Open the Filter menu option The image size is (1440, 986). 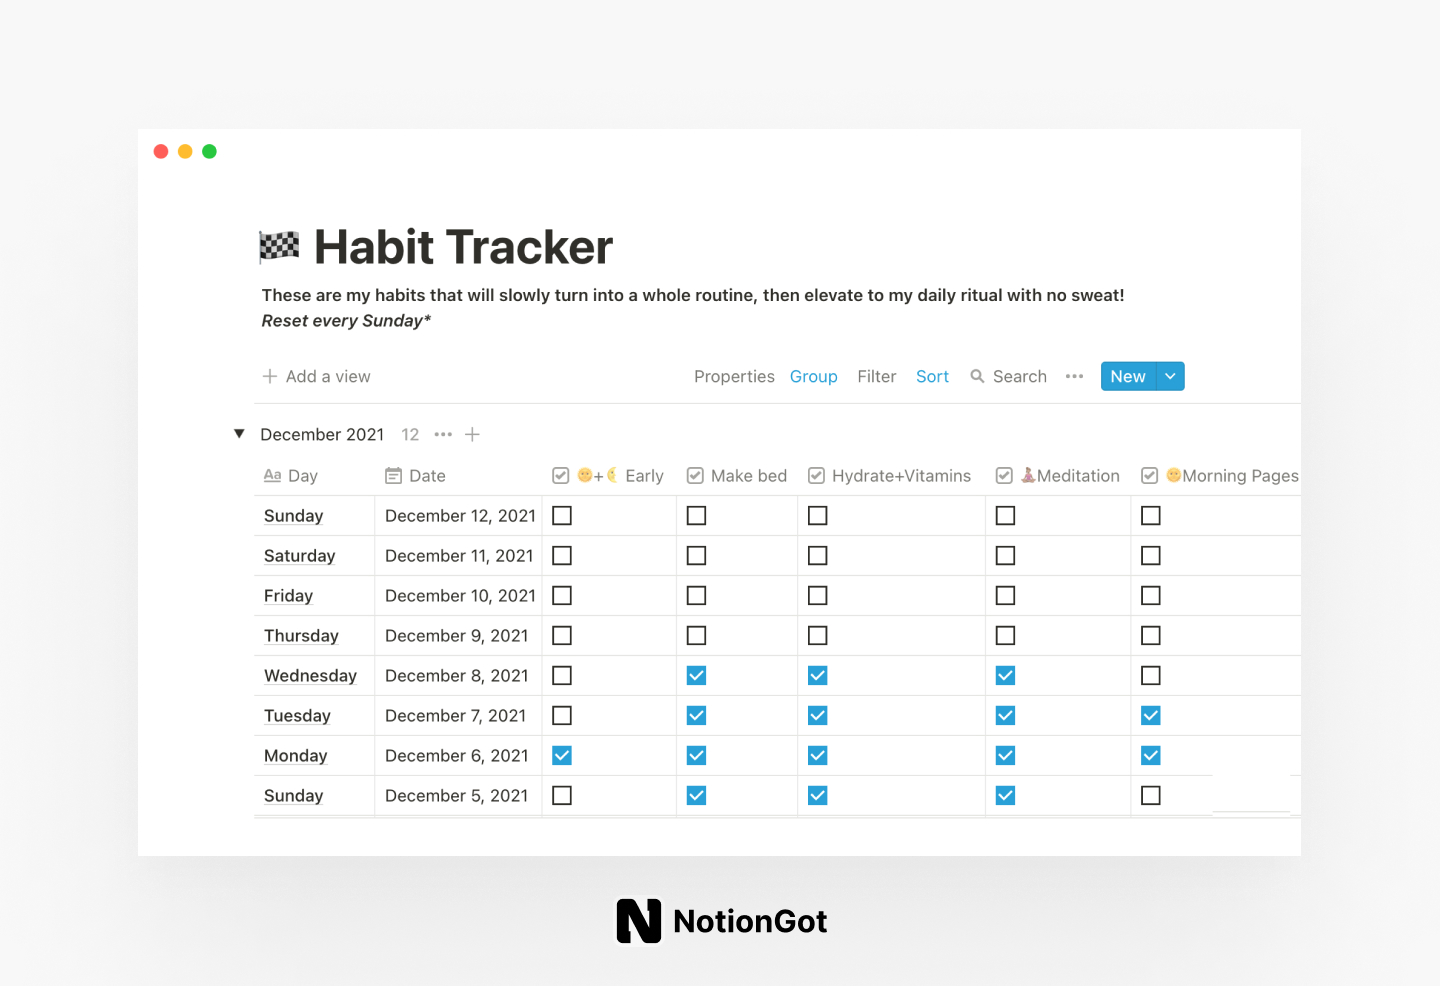(877, 376)
